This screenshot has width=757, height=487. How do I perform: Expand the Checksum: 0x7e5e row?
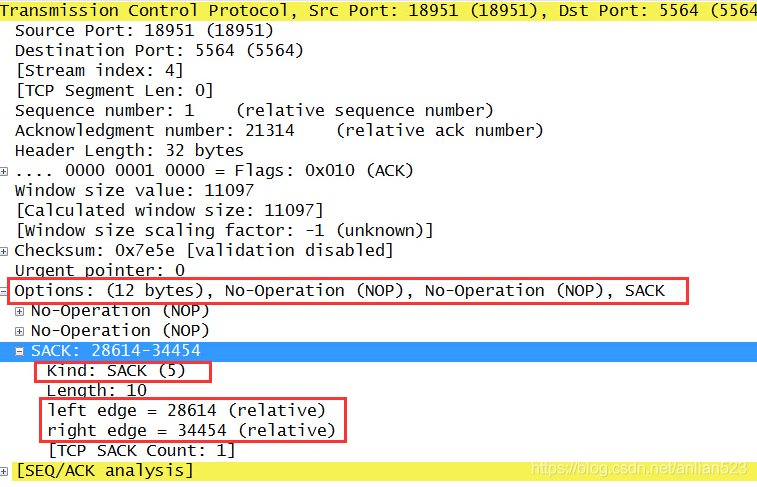(3, 251)
